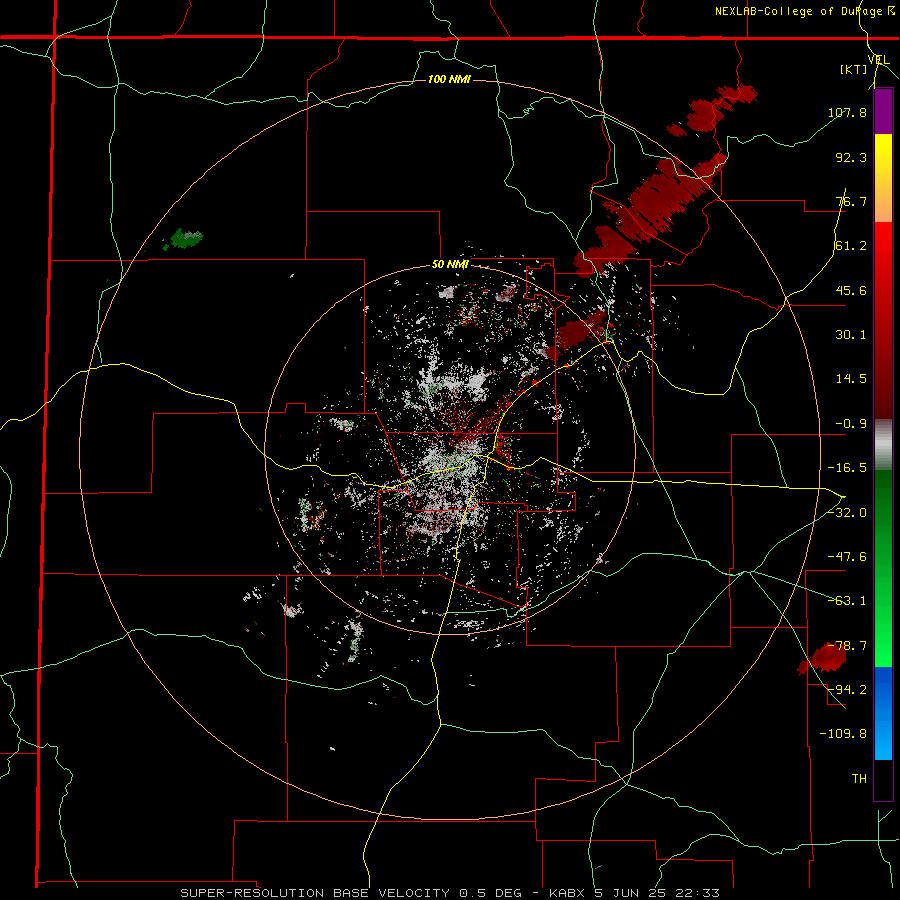Click the 45.6 velocity label
The height and width of the screenshot is (900, 900).
[851, 290]
